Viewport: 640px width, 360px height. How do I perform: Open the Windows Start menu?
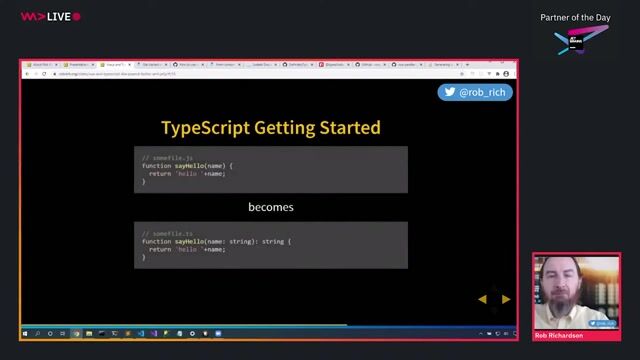click(x=25, y=333)
